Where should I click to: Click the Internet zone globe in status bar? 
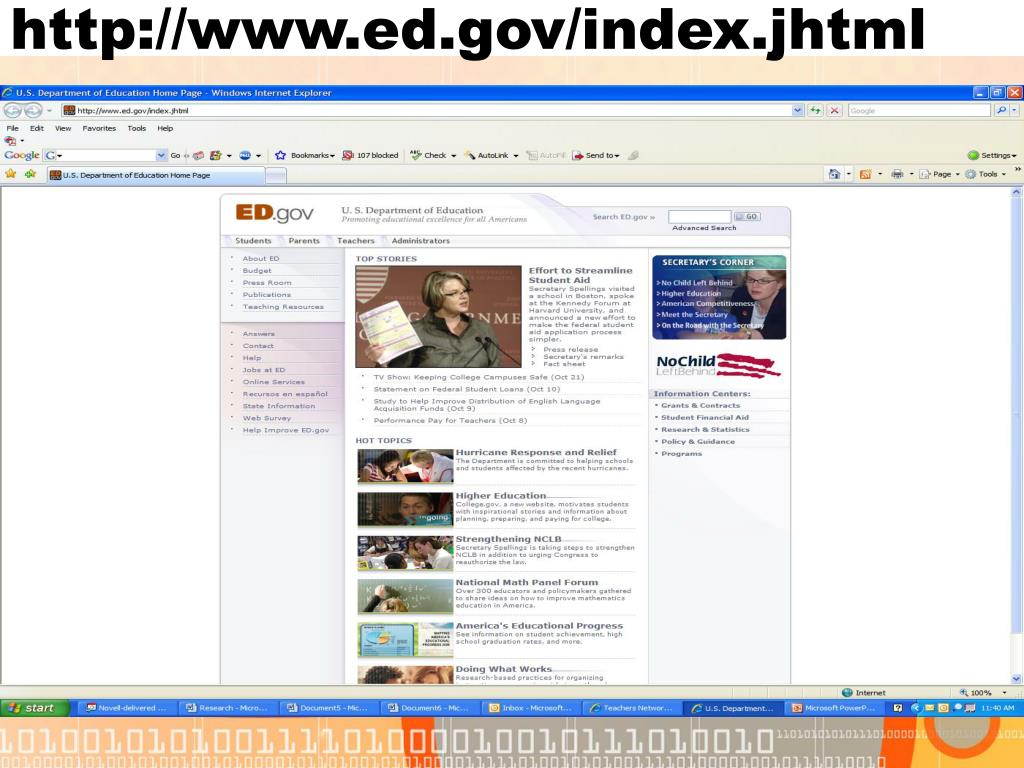coord(847,692)
